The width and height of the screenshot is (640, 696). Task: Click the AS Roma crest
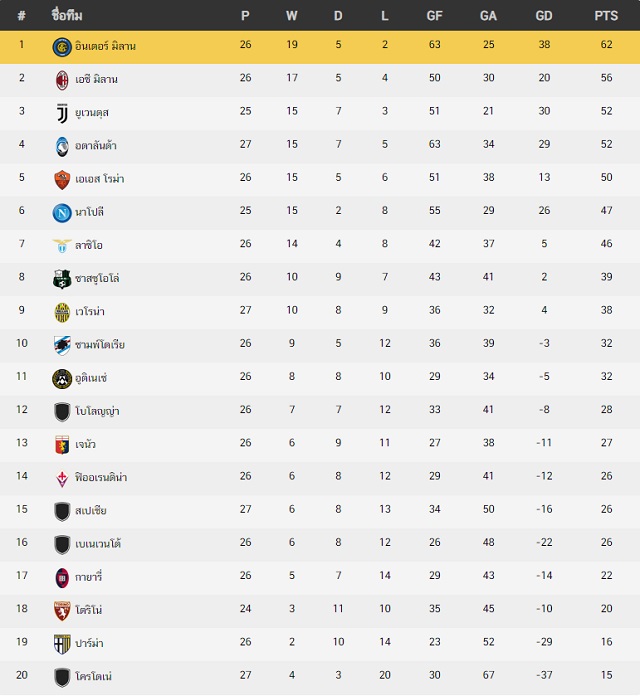(x=62, y=180)
